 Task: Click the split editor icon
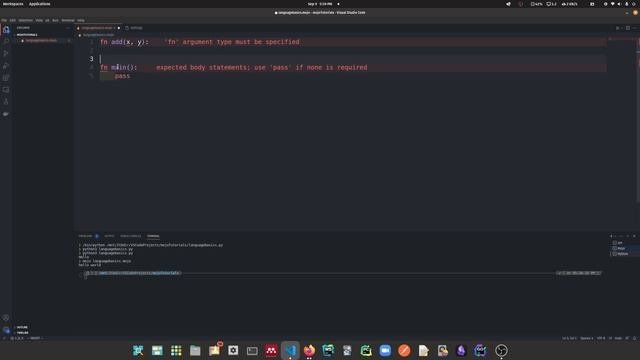[x=628, y=28]
